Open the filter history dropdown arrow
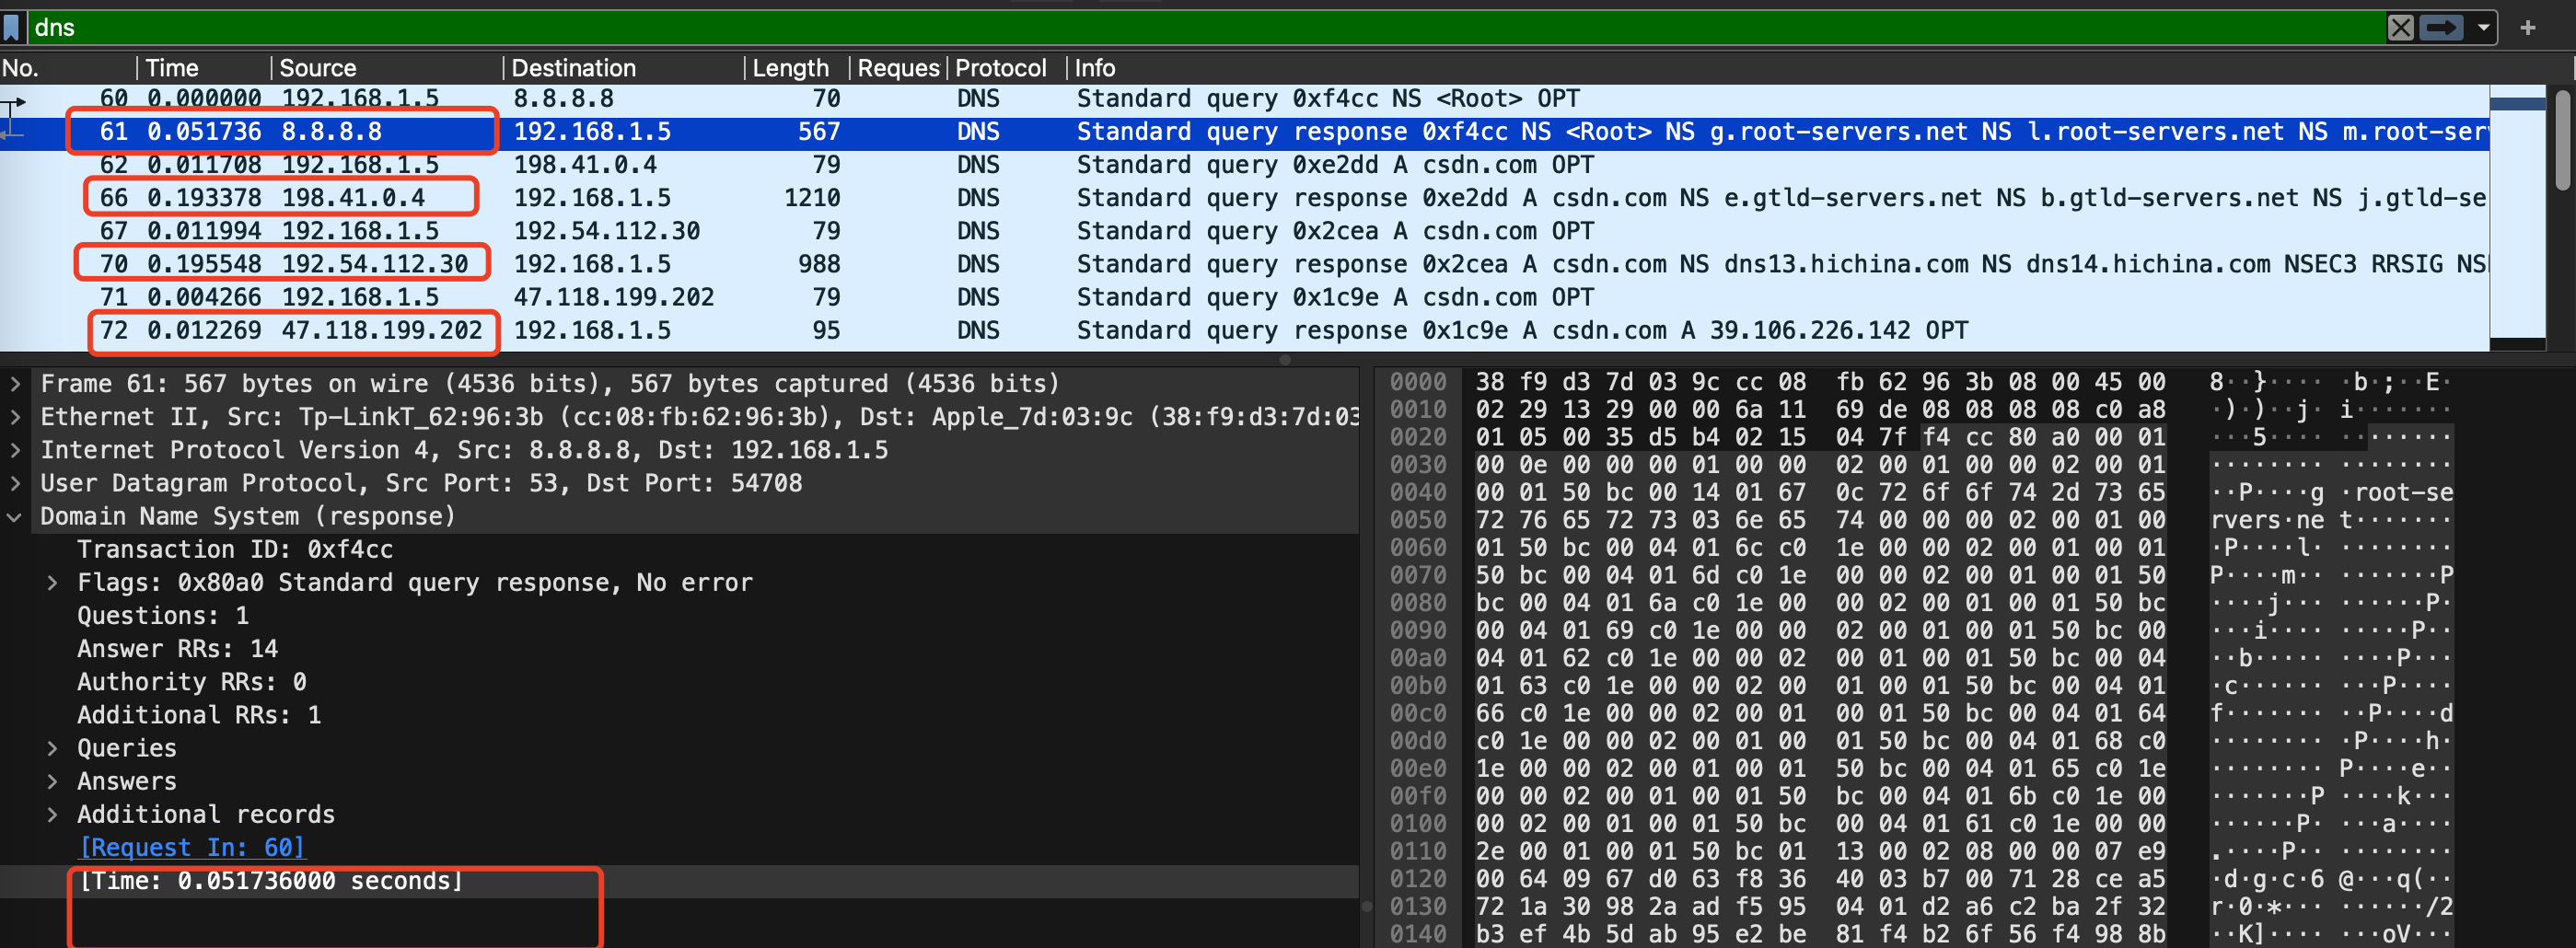 click(x=2483, y=27)
